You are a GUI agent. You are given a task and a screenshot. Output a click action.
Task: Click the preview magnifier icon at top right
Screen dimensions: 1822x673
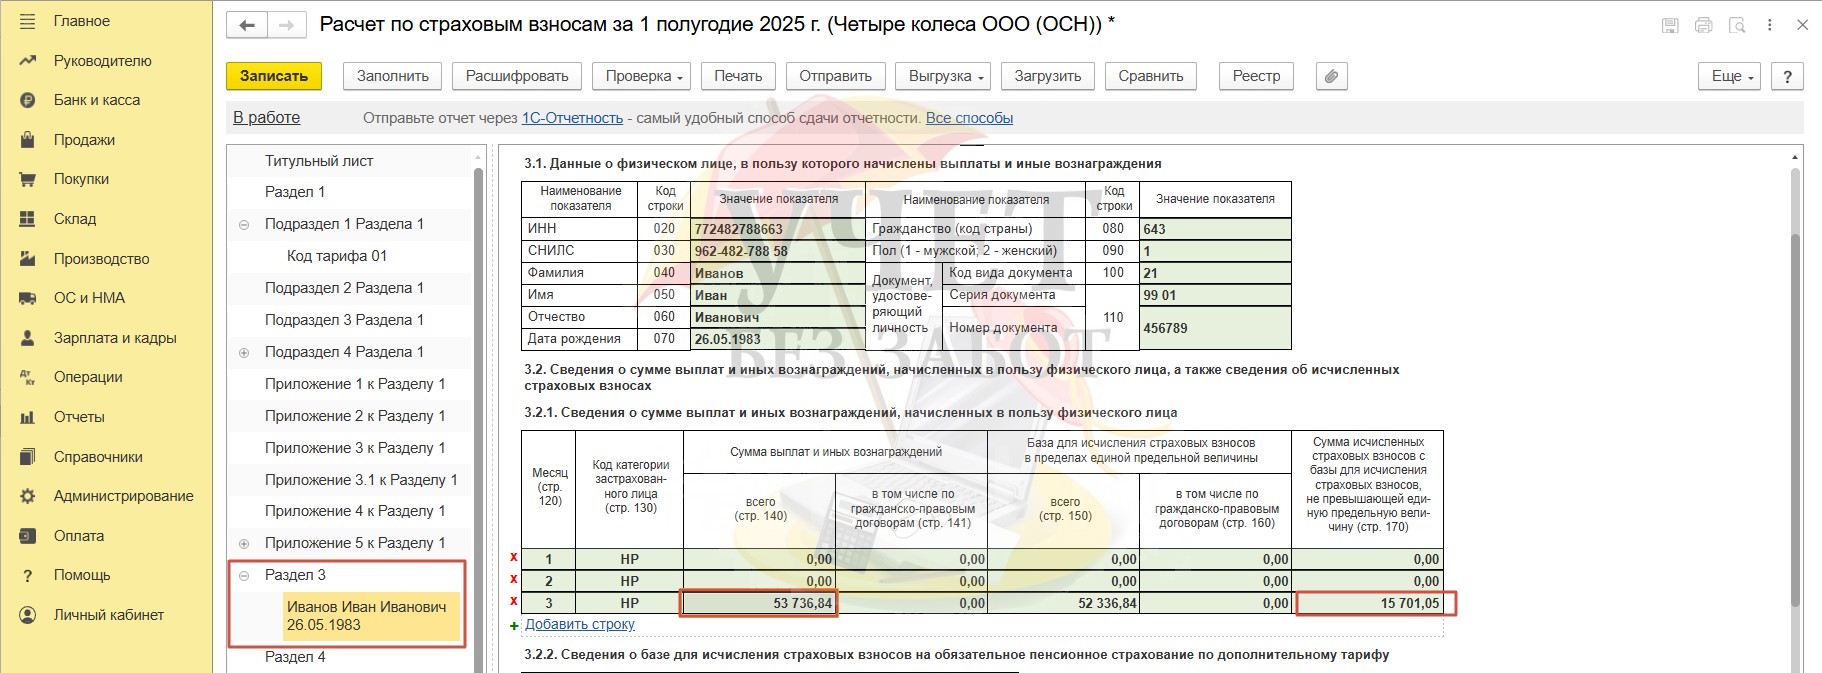(1737, 25)
